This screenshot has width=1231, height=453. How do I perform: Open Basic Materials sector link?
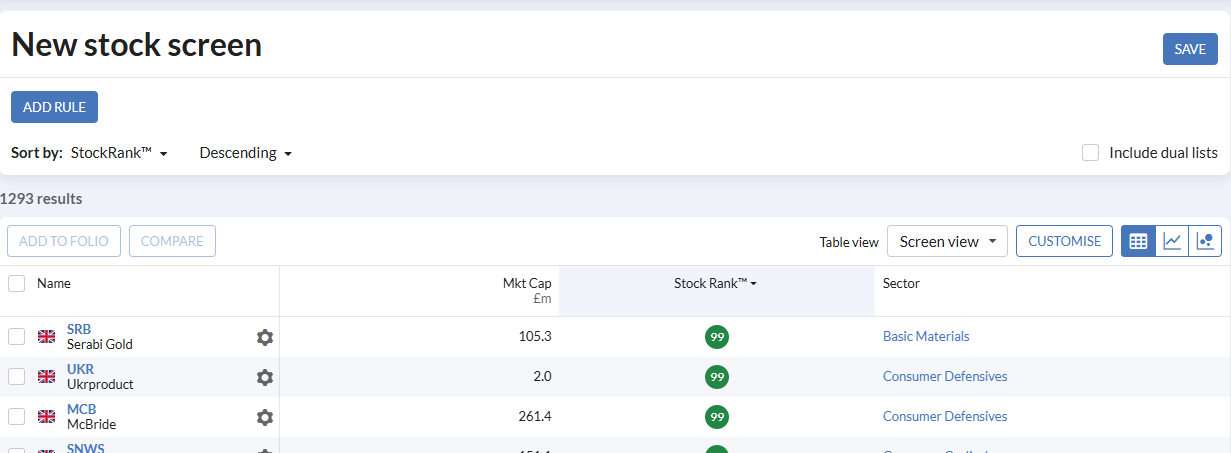(x=926, y=337)
